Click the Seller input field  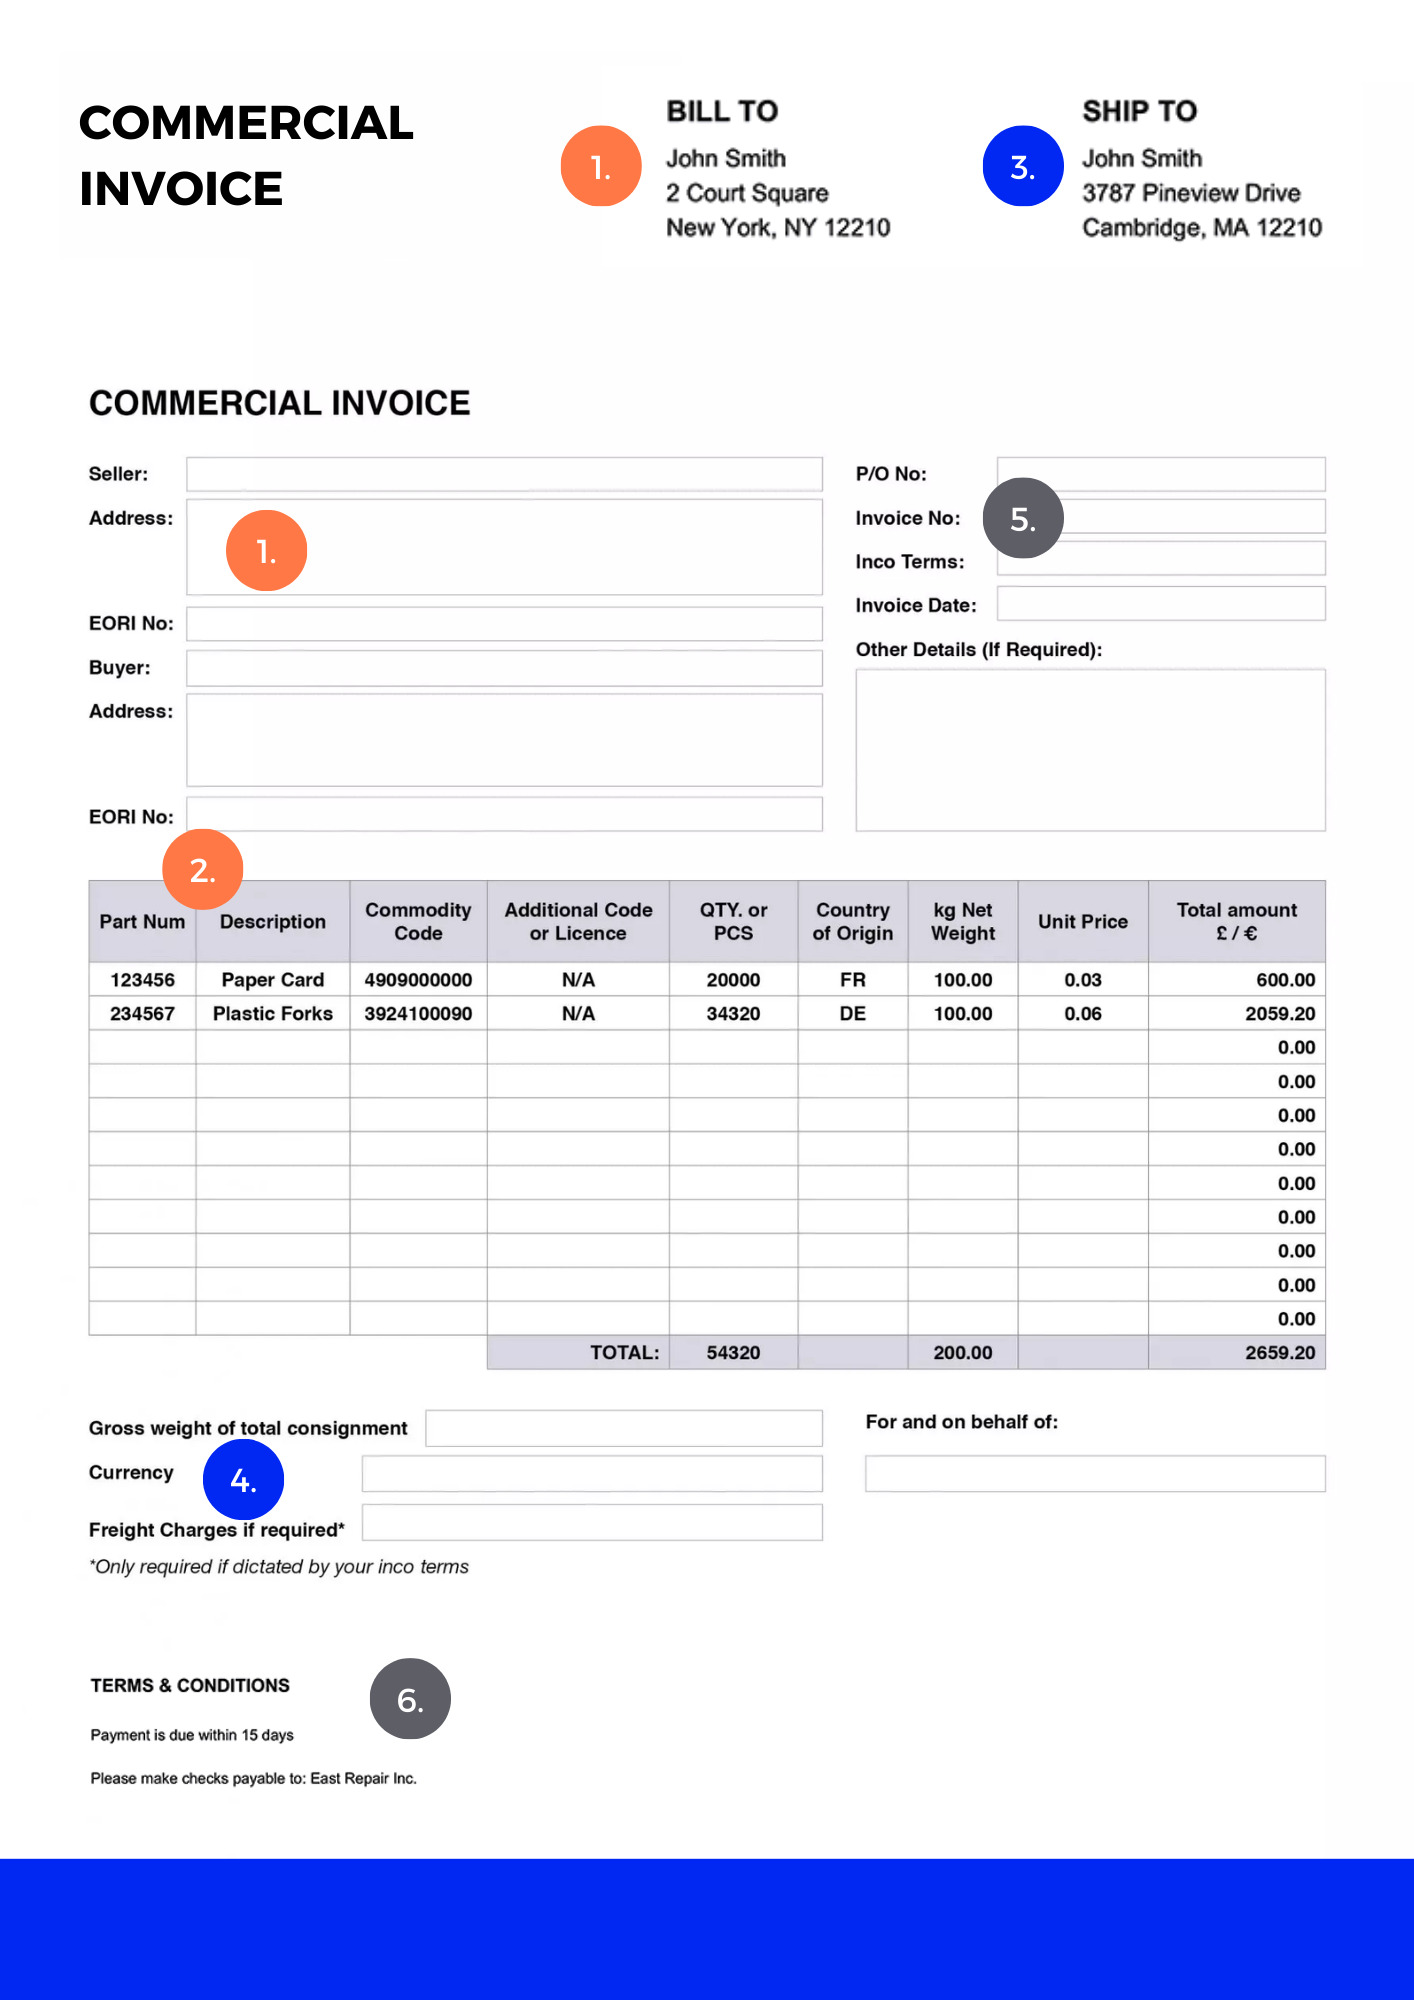pyautogui.click(x=504, y=474)
